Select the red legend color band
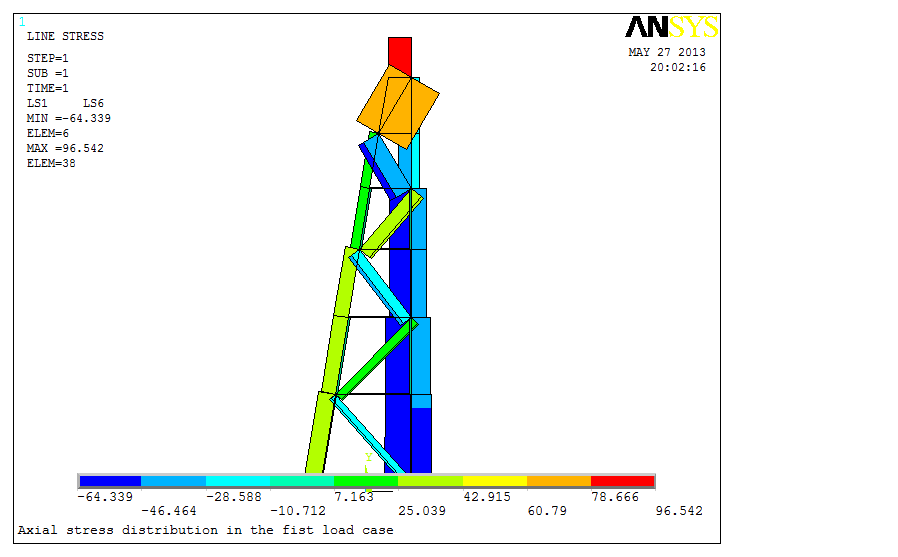The width and height of the screenshot is (898, 557). point(622,481)
